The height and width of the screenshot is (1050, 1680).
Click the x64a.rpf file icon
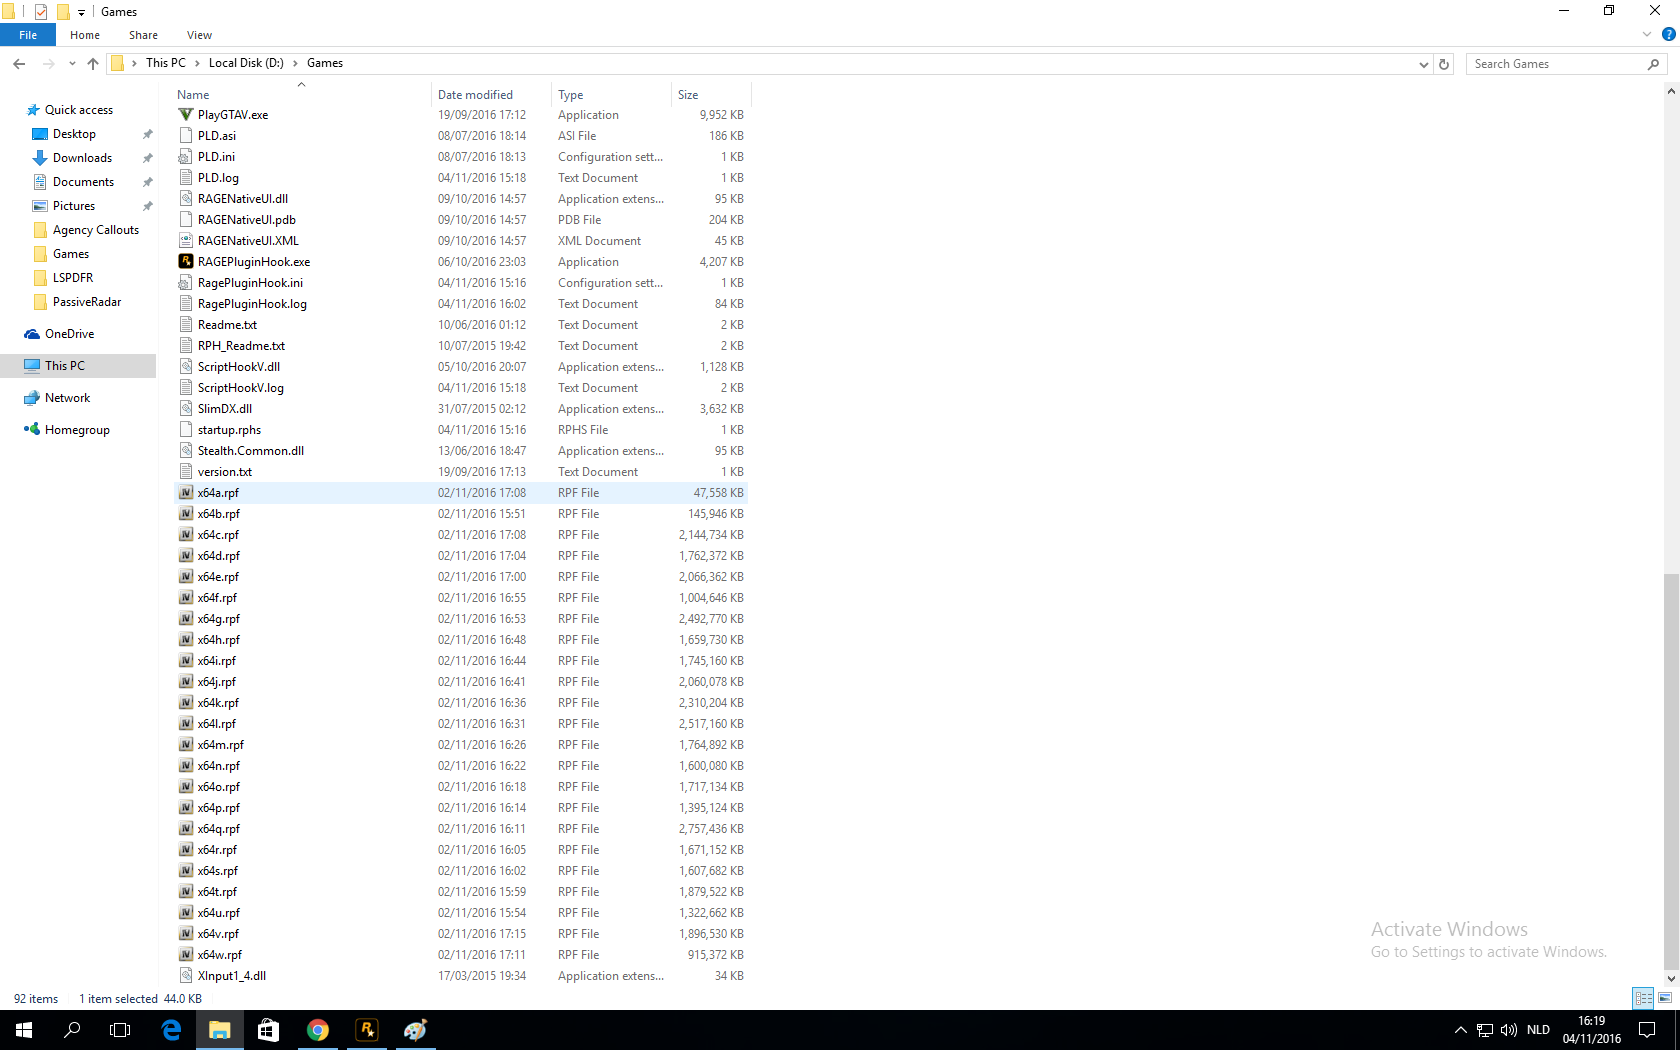click(x=185, y=493)
